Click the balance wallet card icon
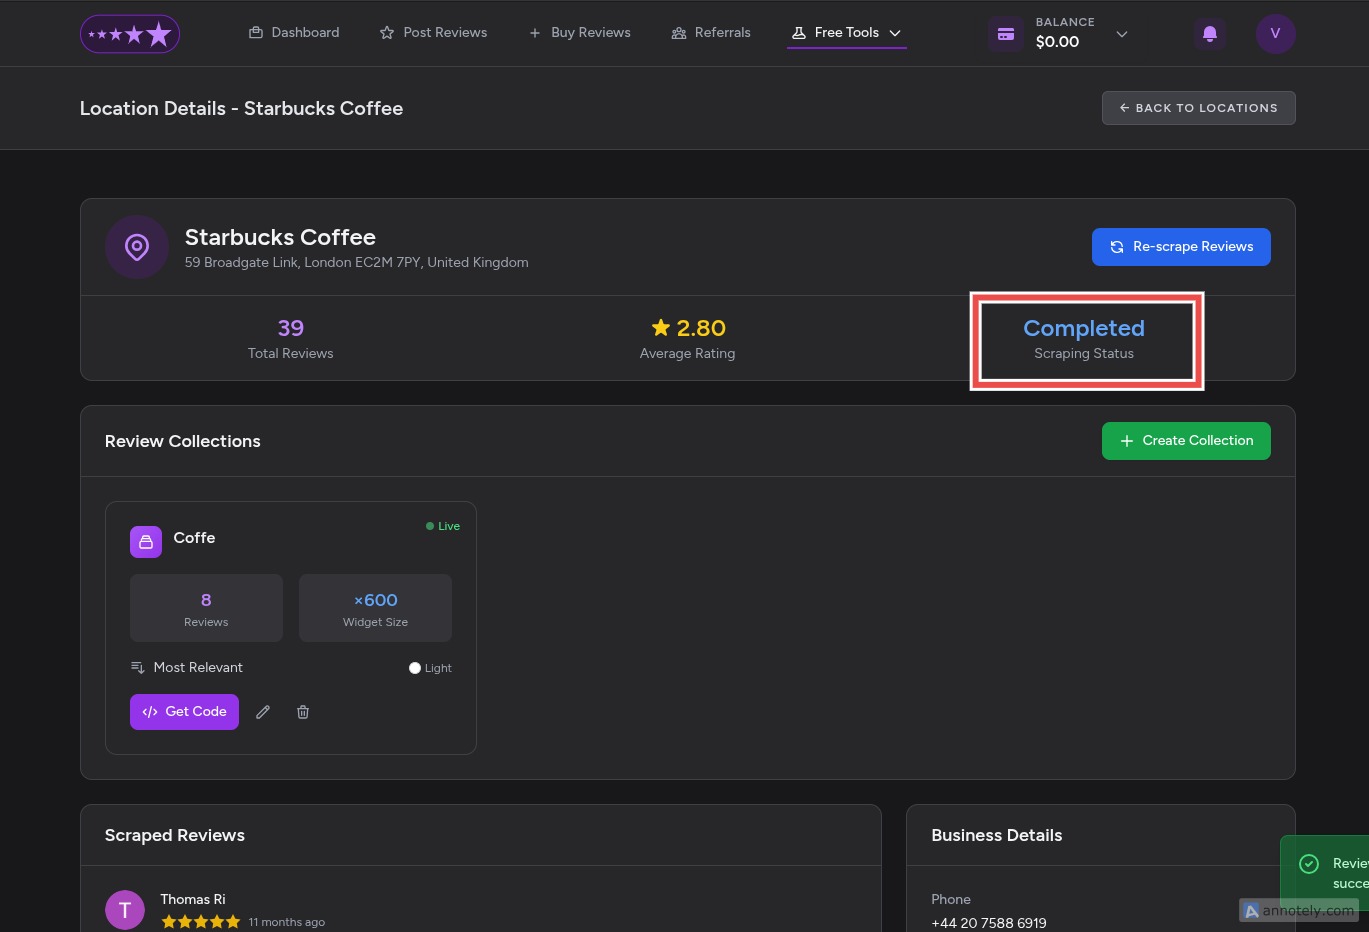1369x932 pixels. (1006, 34)
